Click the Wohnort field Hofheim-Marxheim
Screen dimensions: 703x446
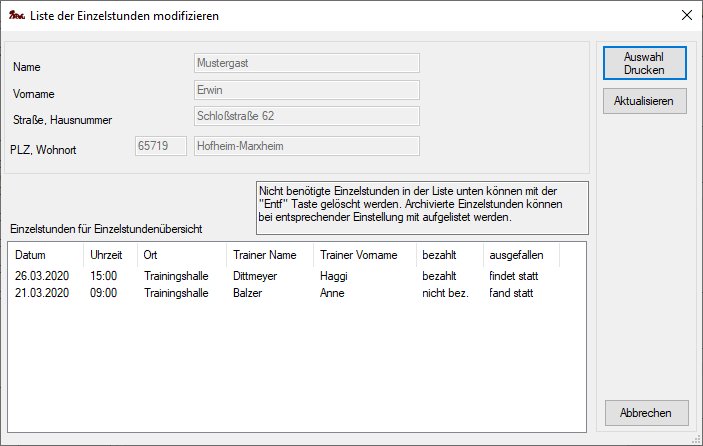click(x=304, y=147)
